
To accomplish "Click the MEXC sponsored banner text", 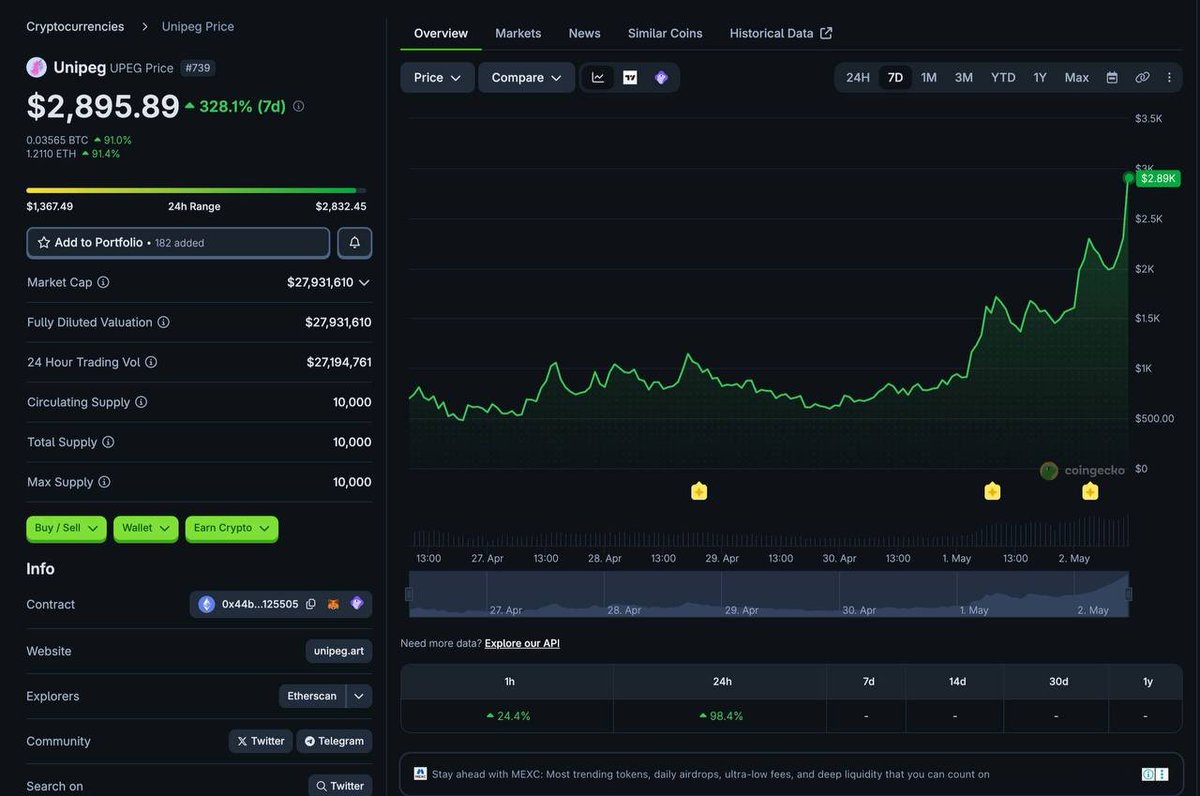I will (711, 774).
